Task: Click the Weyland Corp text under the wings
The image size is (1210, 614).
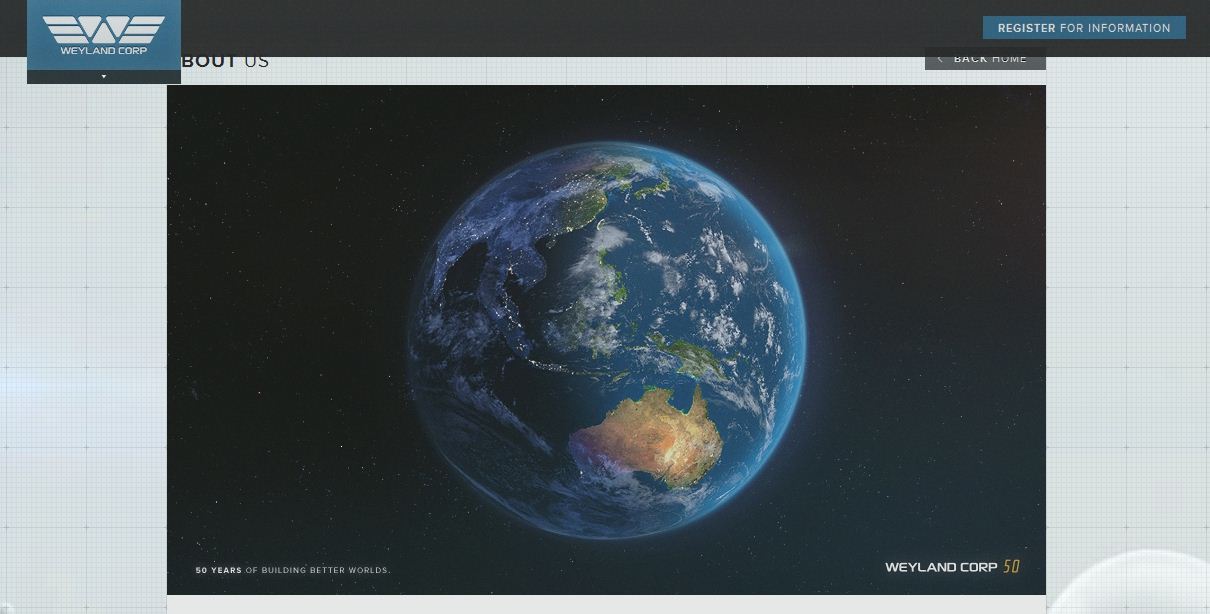Action: point(103,50)
